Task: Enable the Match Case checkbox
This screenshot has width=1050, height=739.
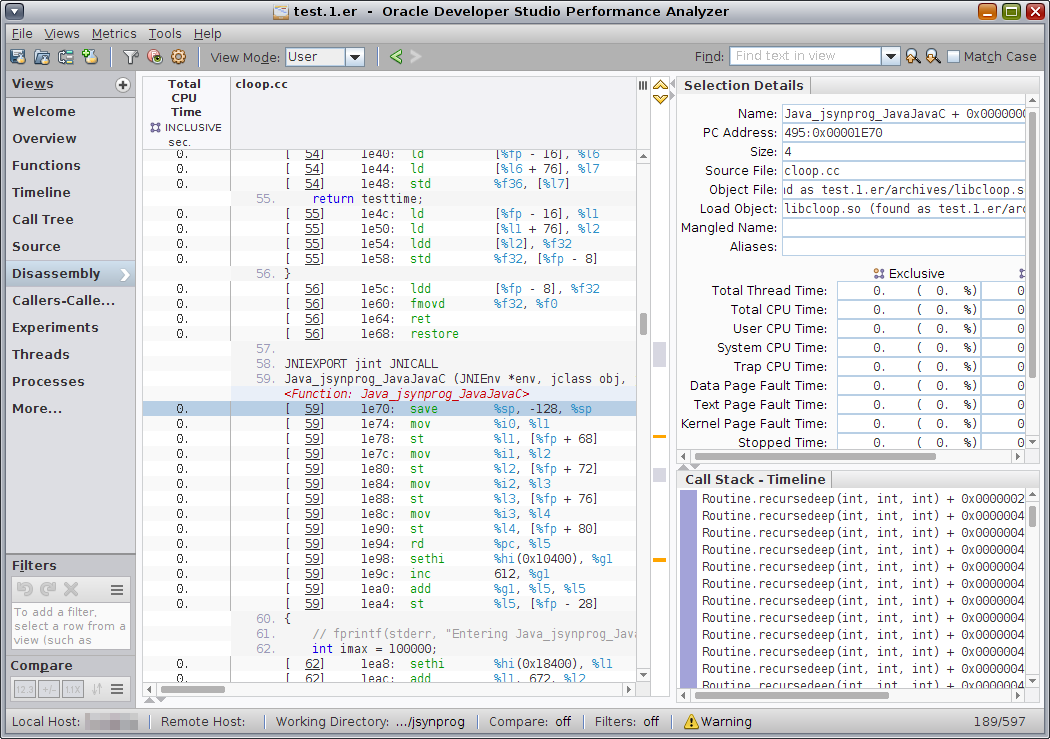Action: pos(953,57)
